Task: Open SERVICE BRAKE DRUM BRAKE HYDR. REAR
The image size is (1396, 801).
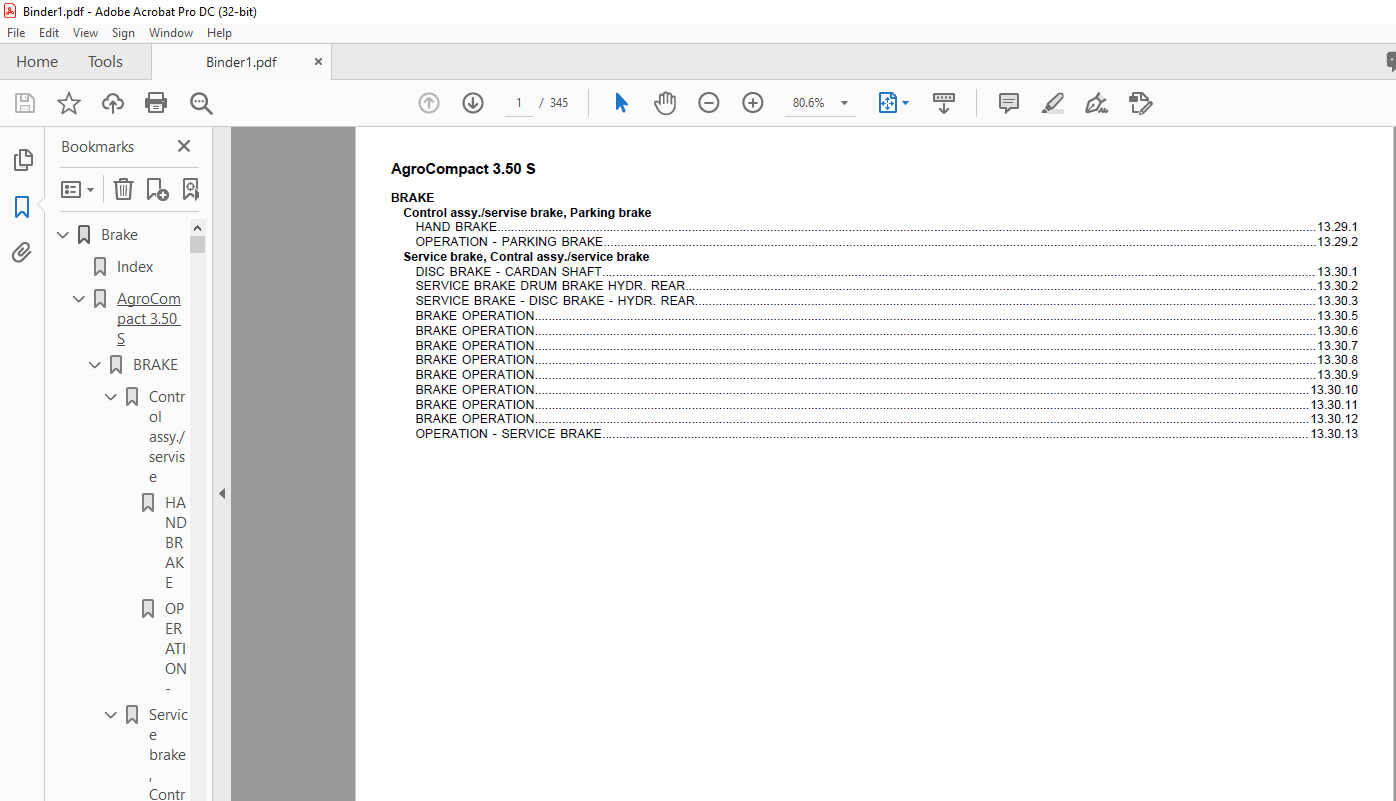Action: point(551,286)
